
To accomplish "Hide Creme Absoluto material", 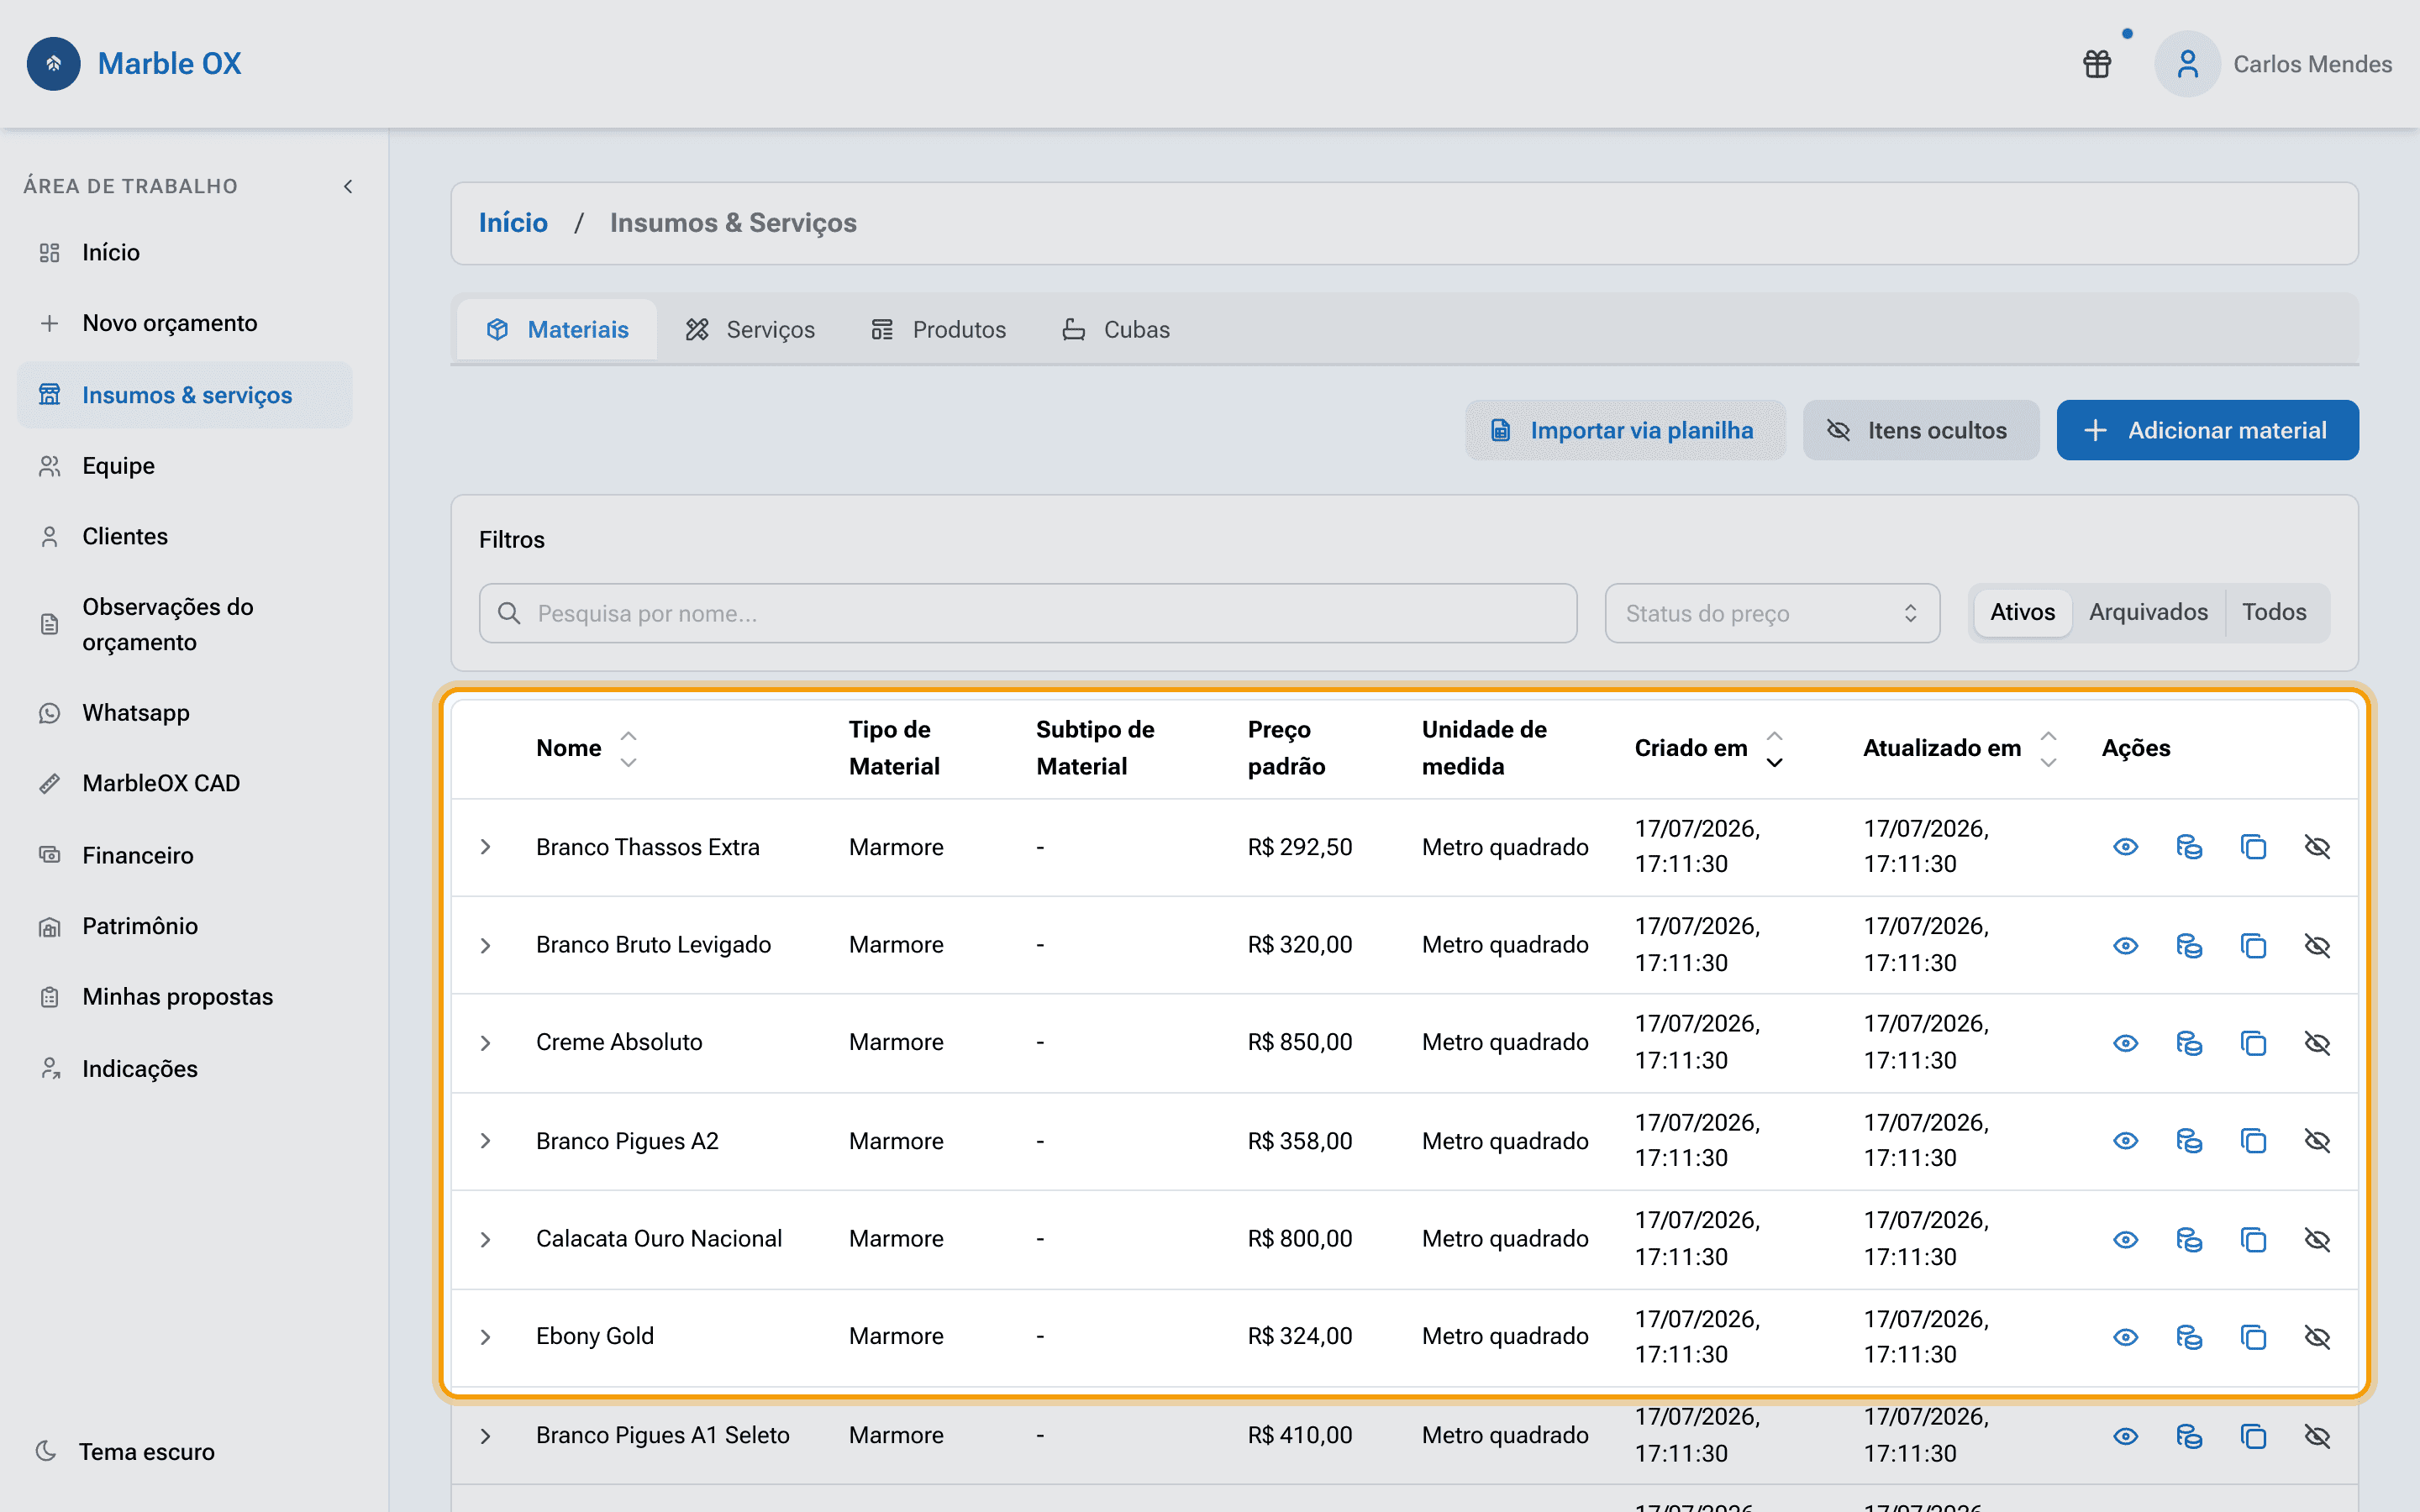I will 2317,1043.
